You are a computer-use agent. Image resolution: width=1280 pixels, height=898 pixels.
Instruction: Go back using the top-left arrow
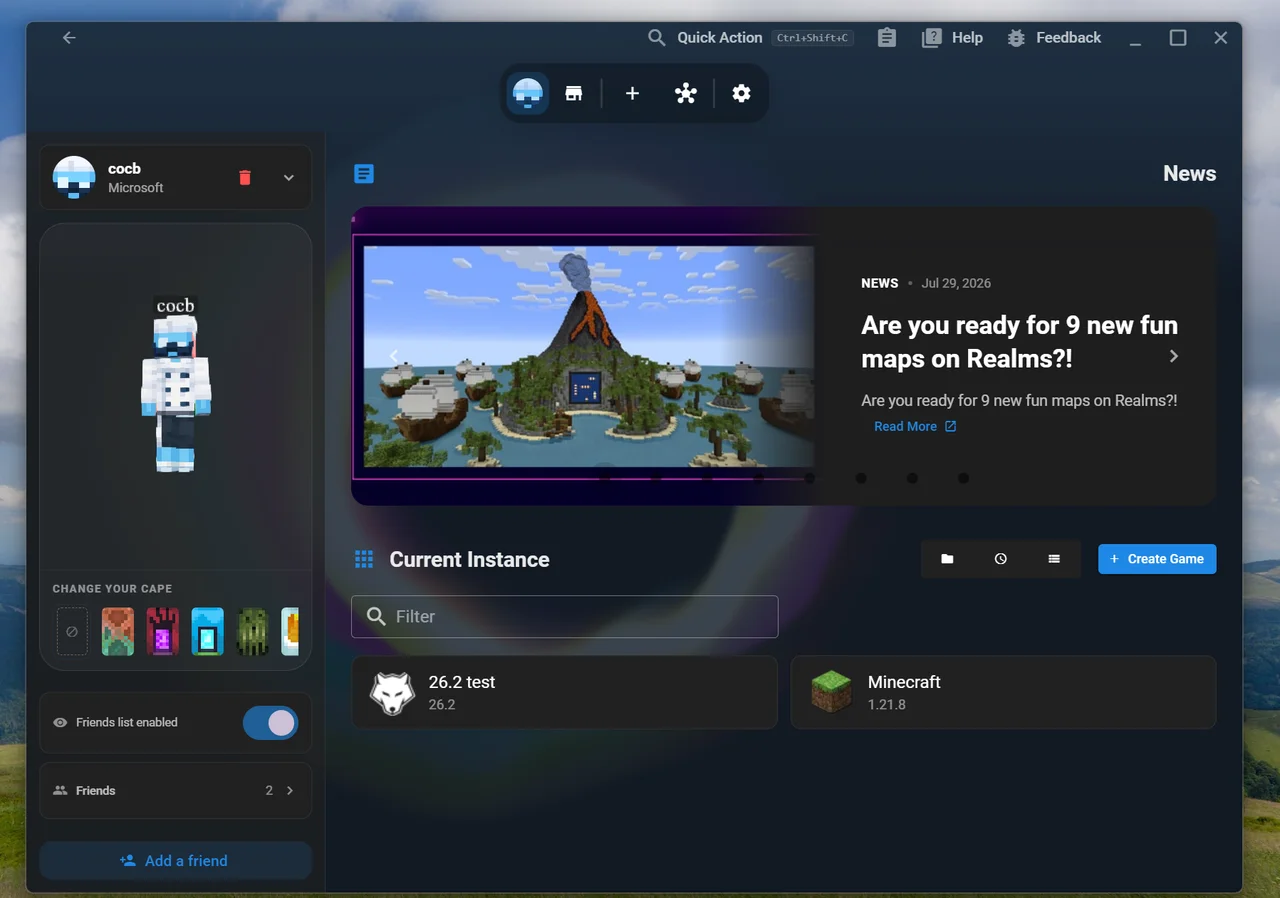69,38
